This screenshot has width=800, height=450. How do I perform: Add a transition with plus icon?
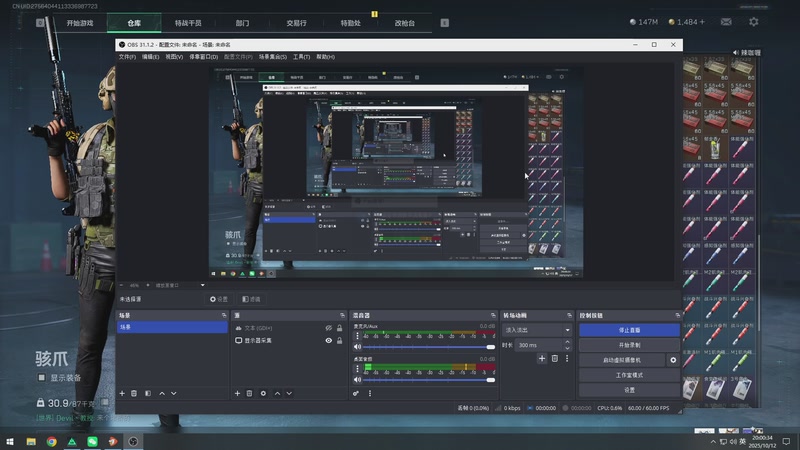pos(542,359)
